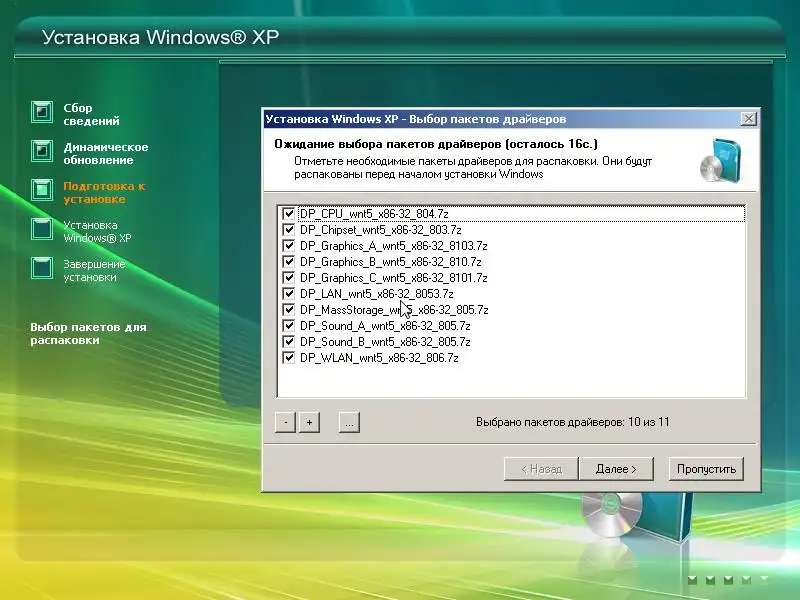The height and width of the screenshot is (600, 800).
Task: Select DP_Graphics_A_wnt5_x86-32_8103.7z row text
Action: coord(393,246)
